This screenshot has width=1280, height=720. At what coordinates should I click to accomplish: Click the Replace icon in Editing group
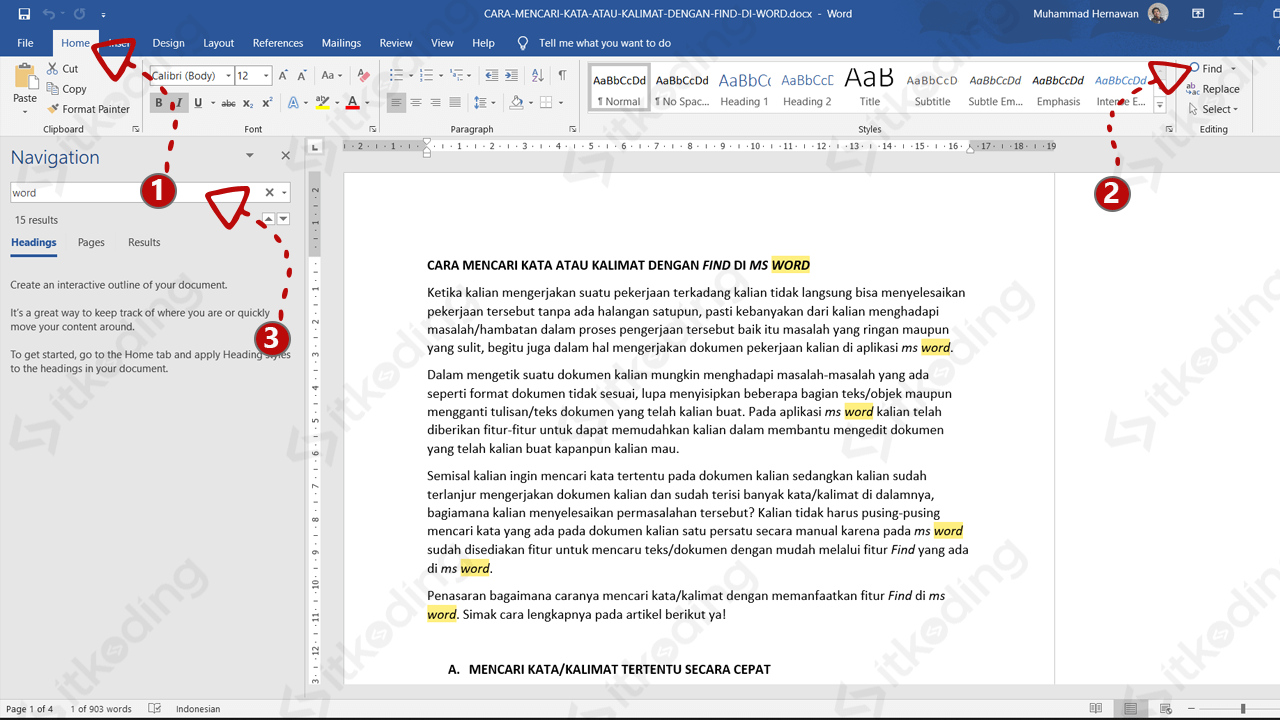(1213, 89)
